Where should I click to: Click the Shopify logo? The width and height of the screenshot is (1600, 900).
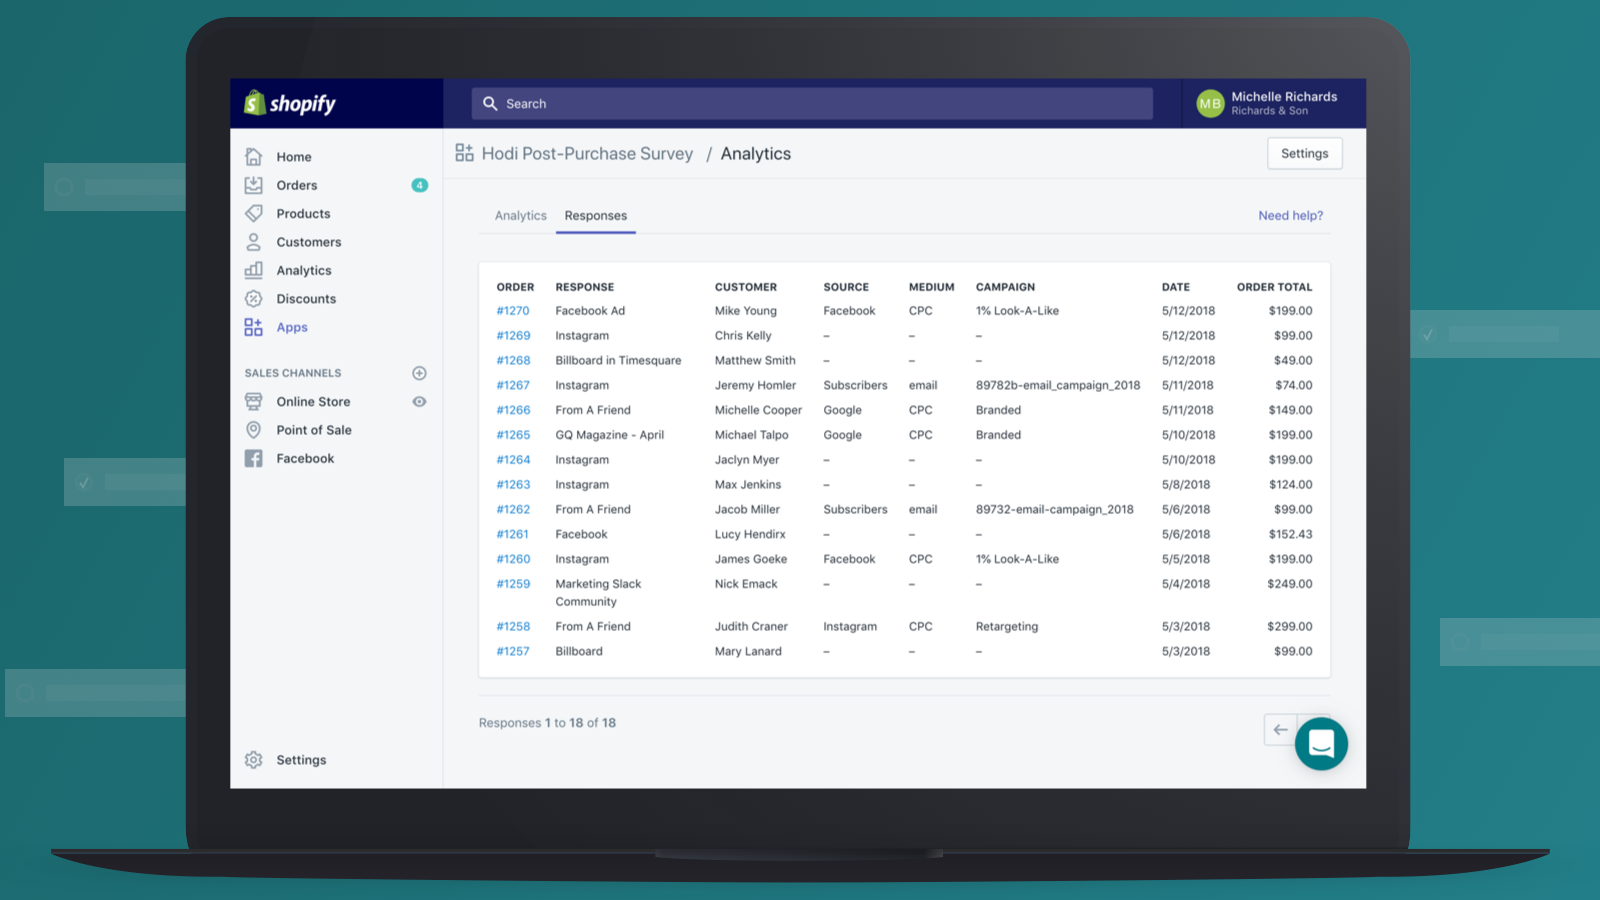tap(290, 103)
